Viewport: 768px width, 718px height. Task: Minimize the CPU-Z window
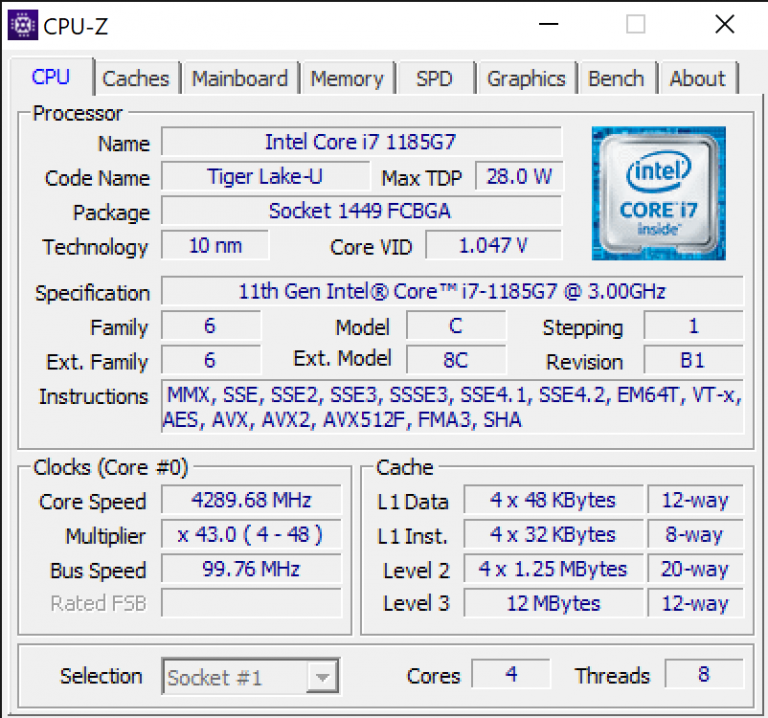(549, 24)
